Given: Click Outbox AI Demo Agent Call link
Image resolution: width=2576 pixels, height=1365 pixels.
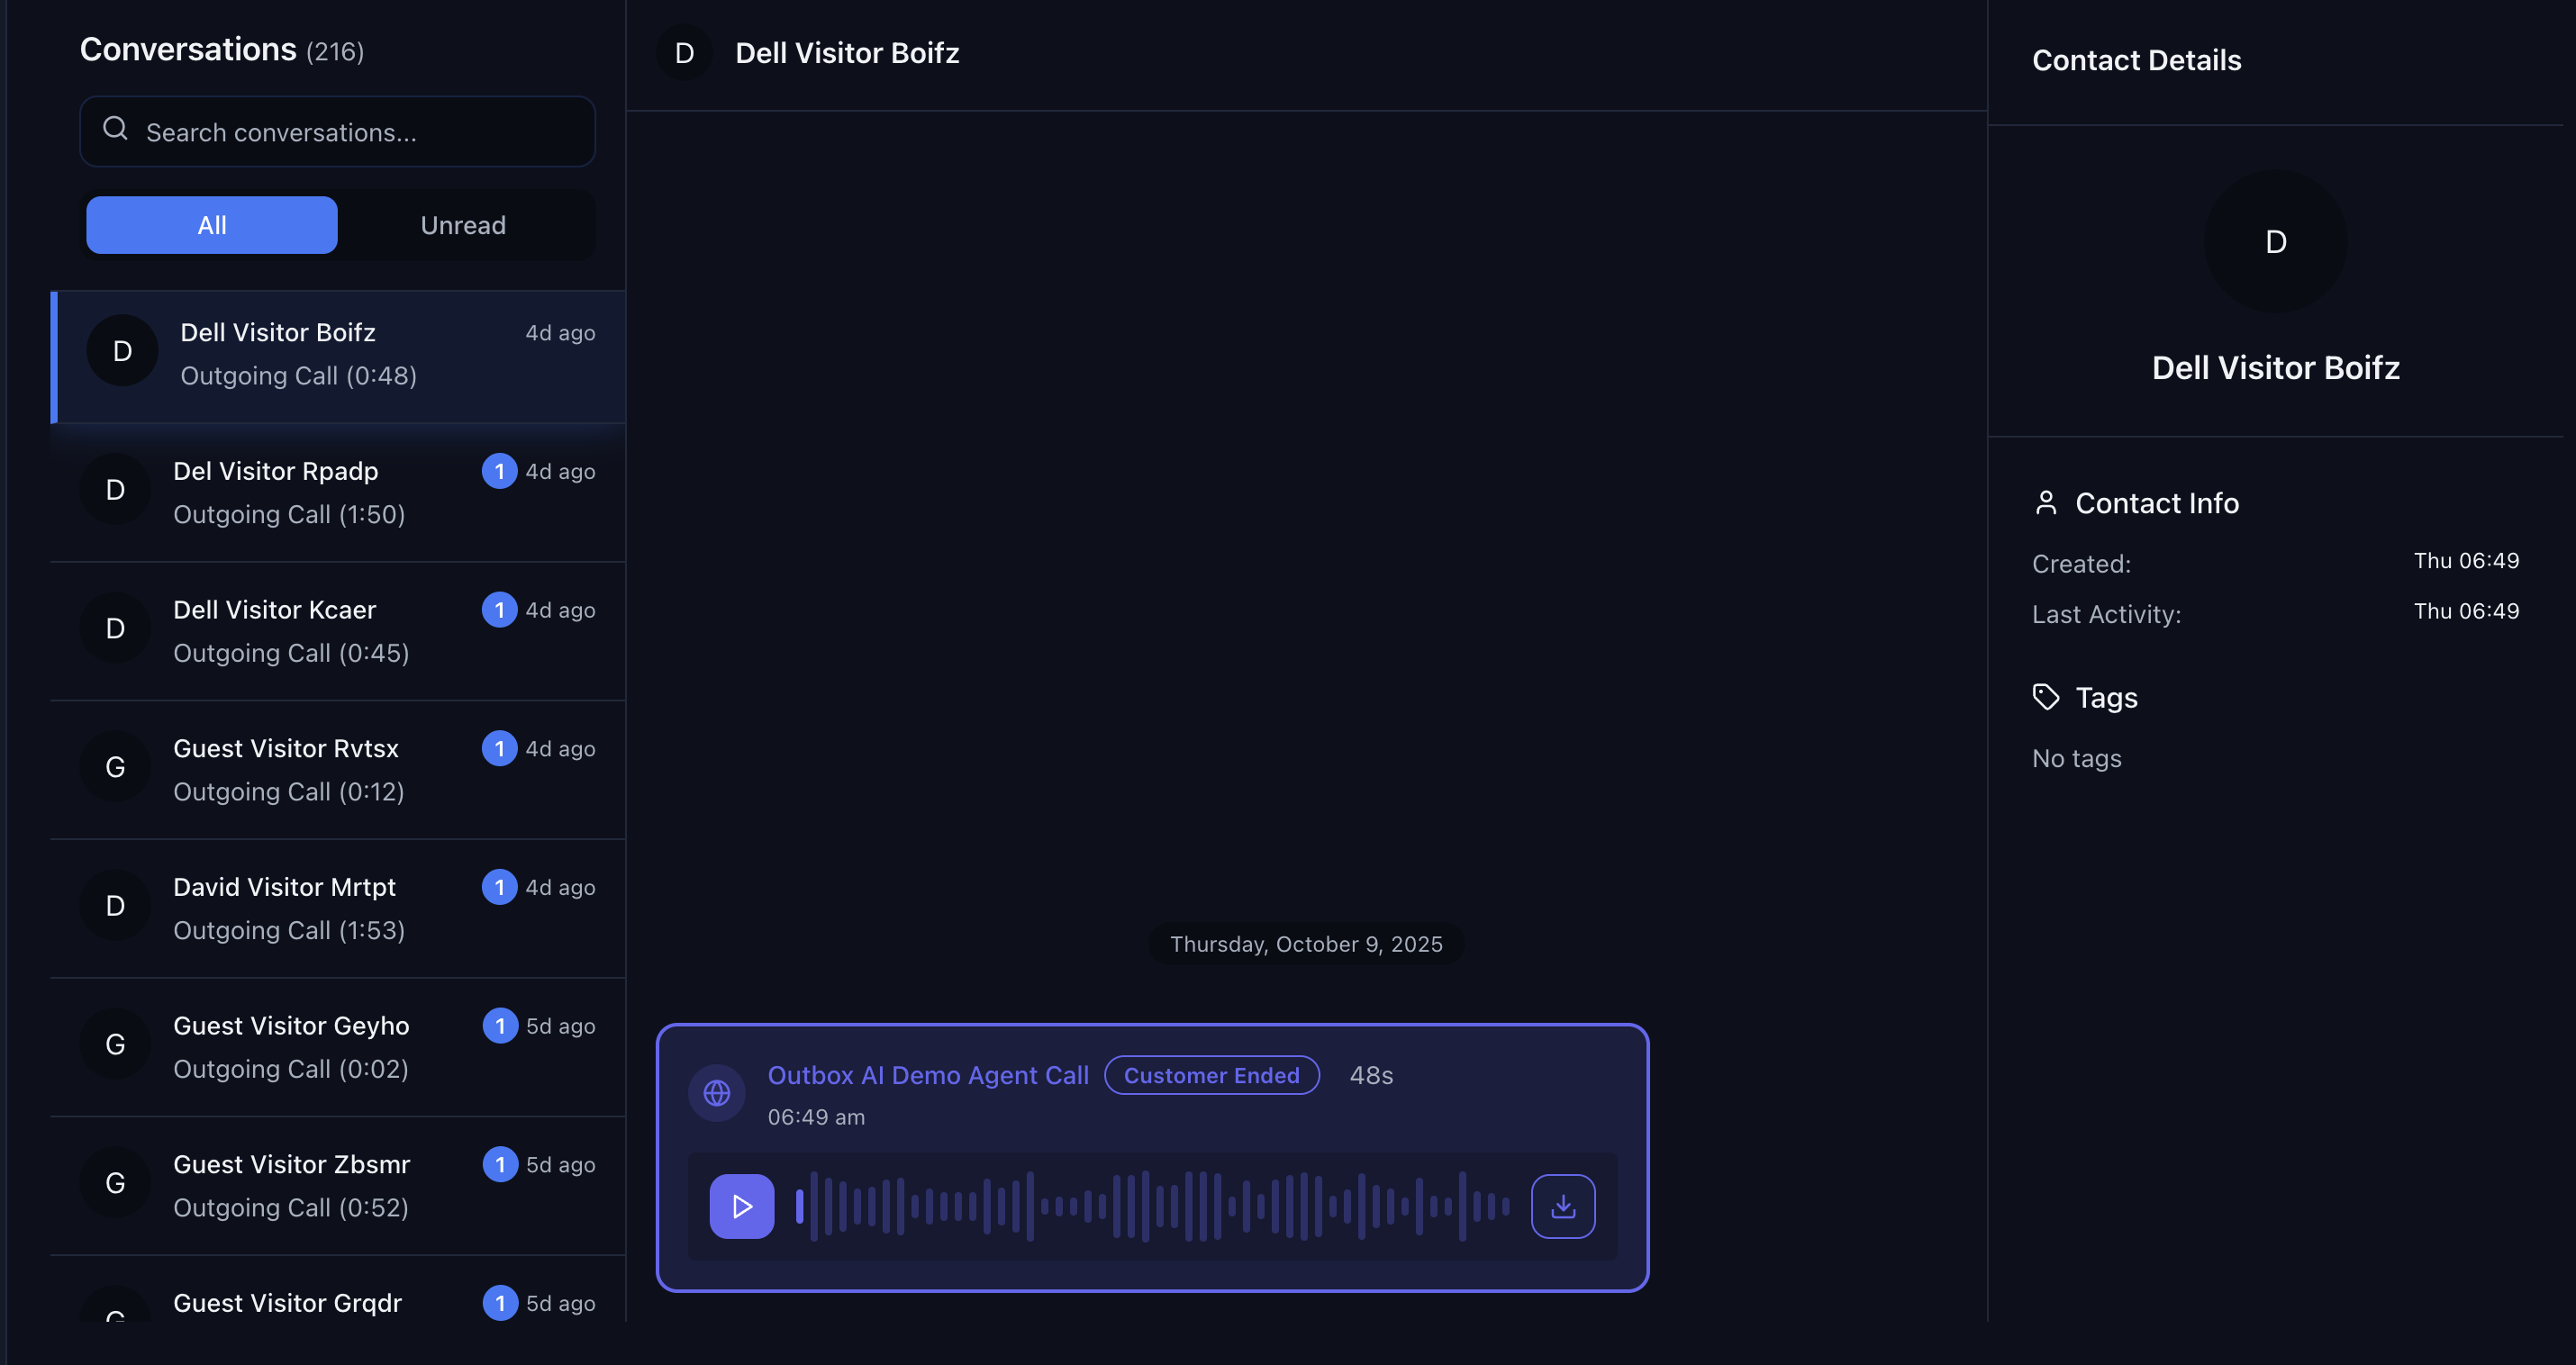Looking at the screenshot, I should pyautogui.click(x=927, y=1075).
